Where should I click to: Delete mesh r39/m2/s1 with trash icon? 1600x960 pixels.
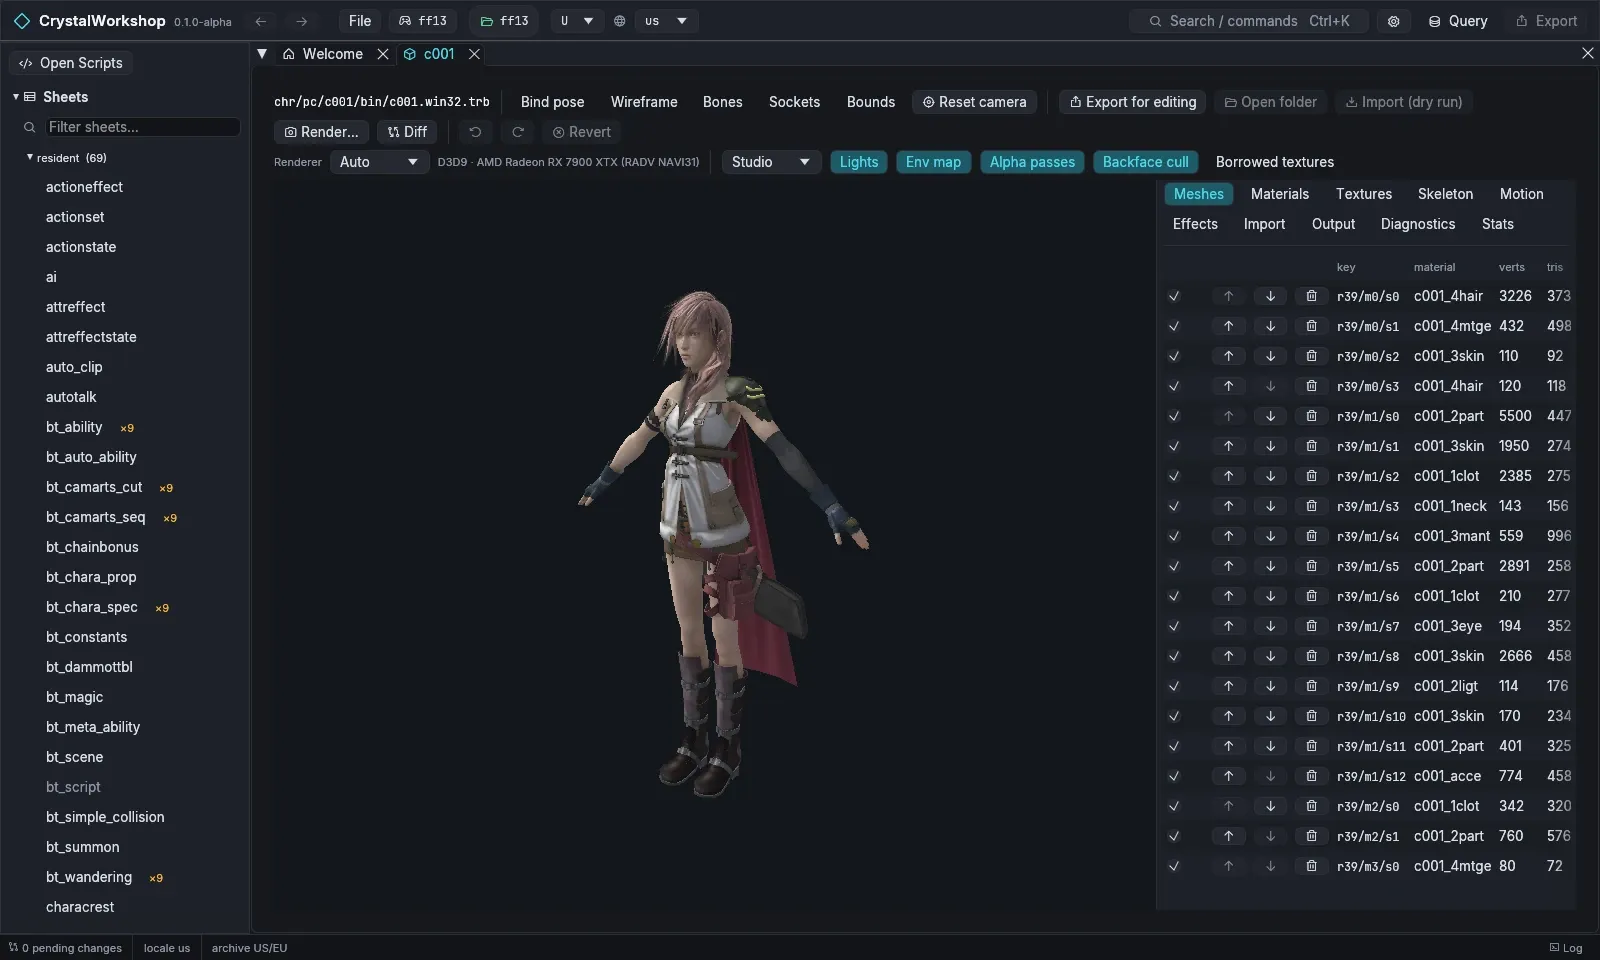[x=1311, y=836]
